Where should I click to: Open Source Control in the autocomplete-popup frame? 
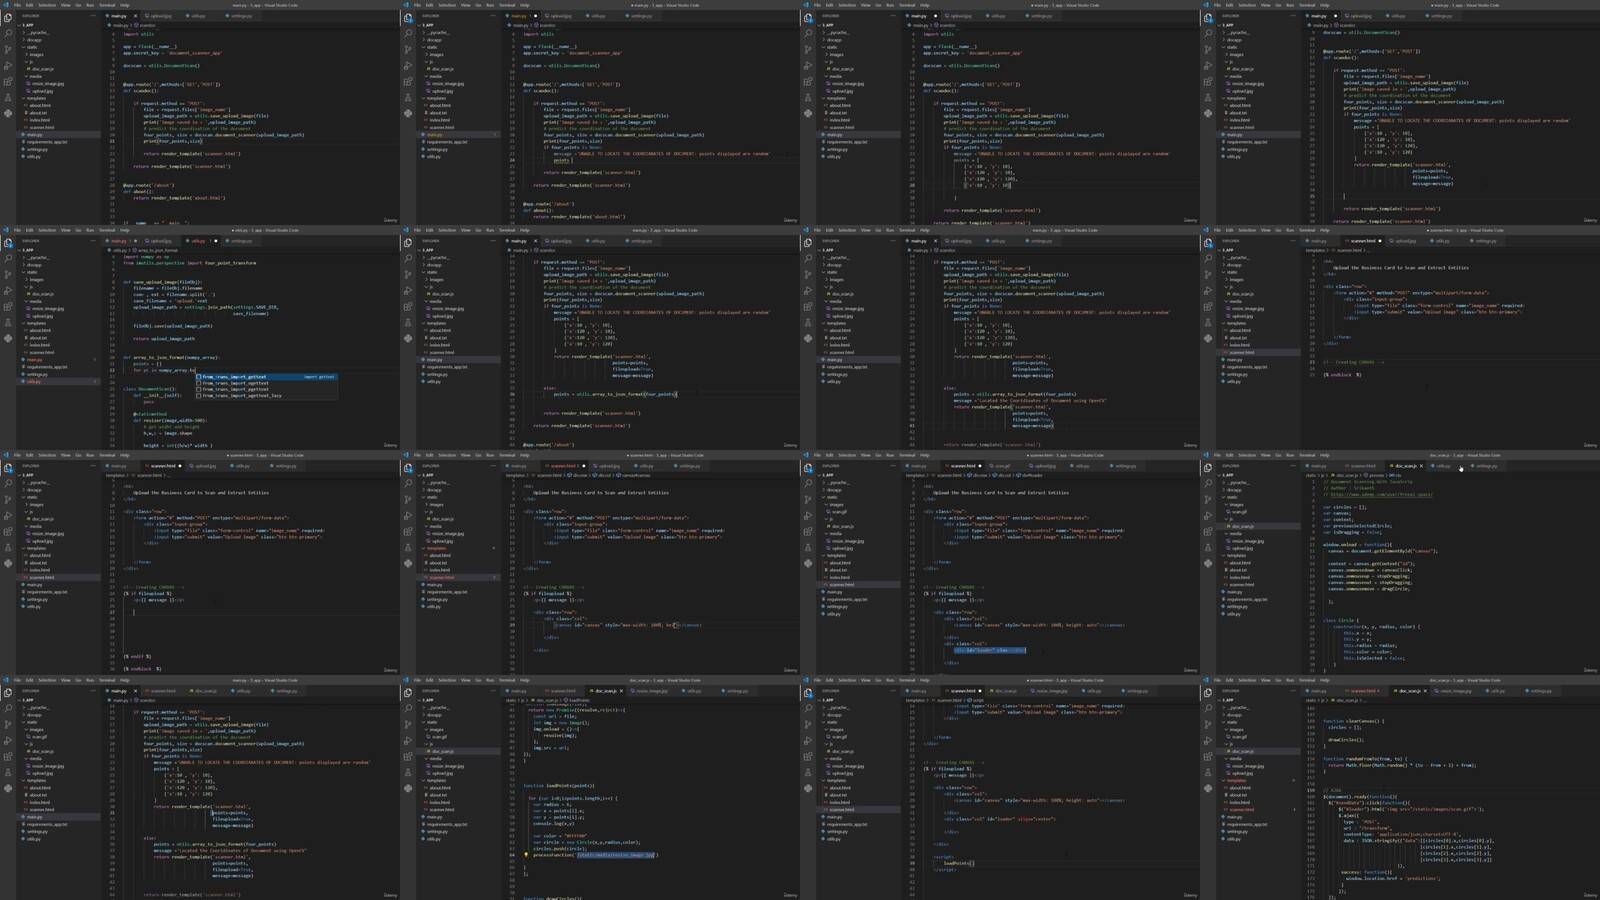[8, 274]
